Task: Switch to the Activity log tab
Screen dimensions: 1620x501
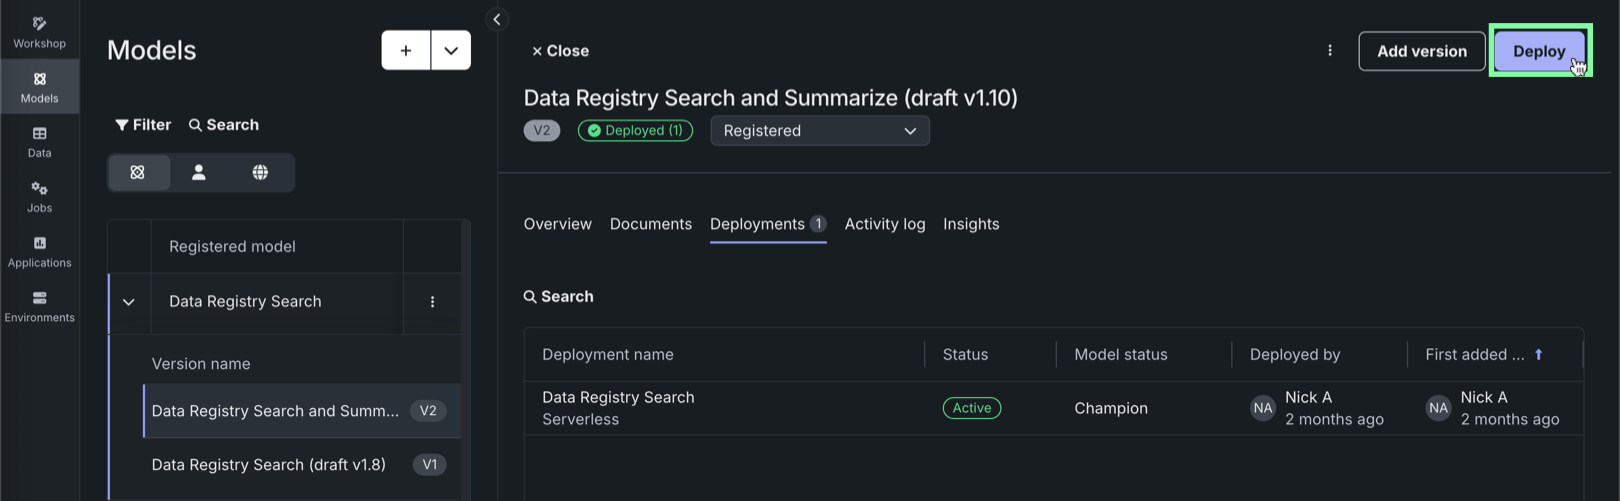Action: (x=884, y=224)
